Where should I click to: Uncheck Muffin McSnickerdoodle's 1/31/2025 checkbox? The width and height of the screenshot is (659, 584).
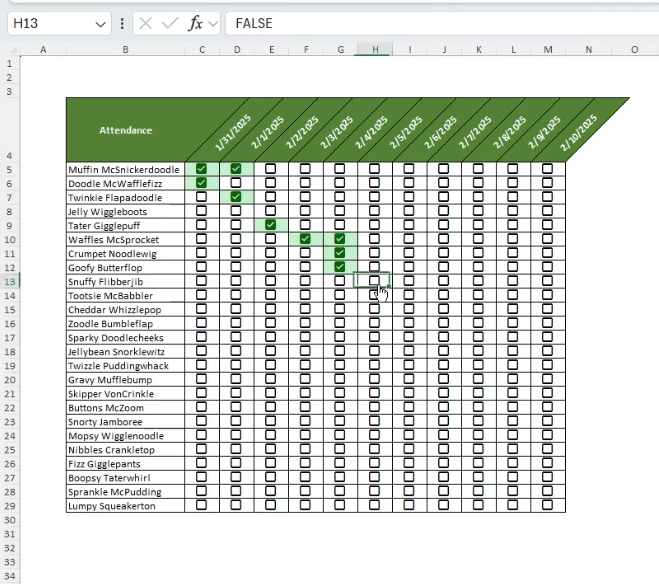(201, 169)
